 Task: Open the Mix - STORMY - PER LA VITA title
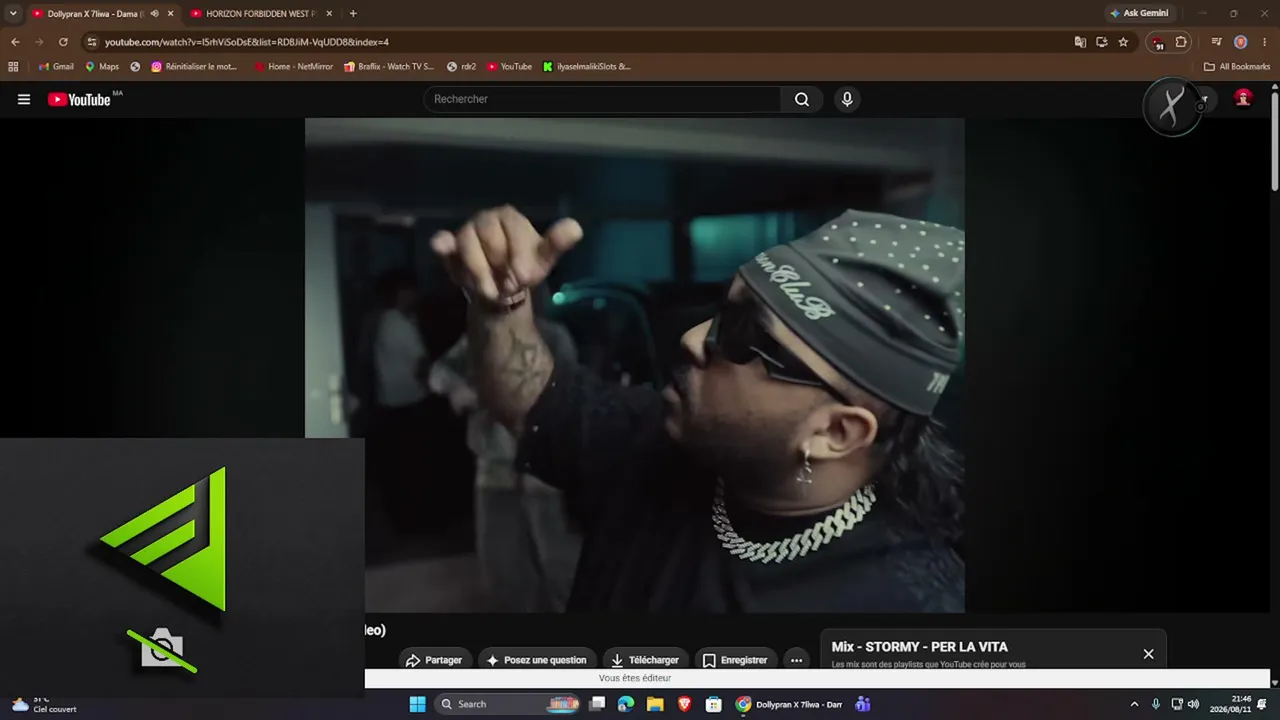tap(919, 647)
